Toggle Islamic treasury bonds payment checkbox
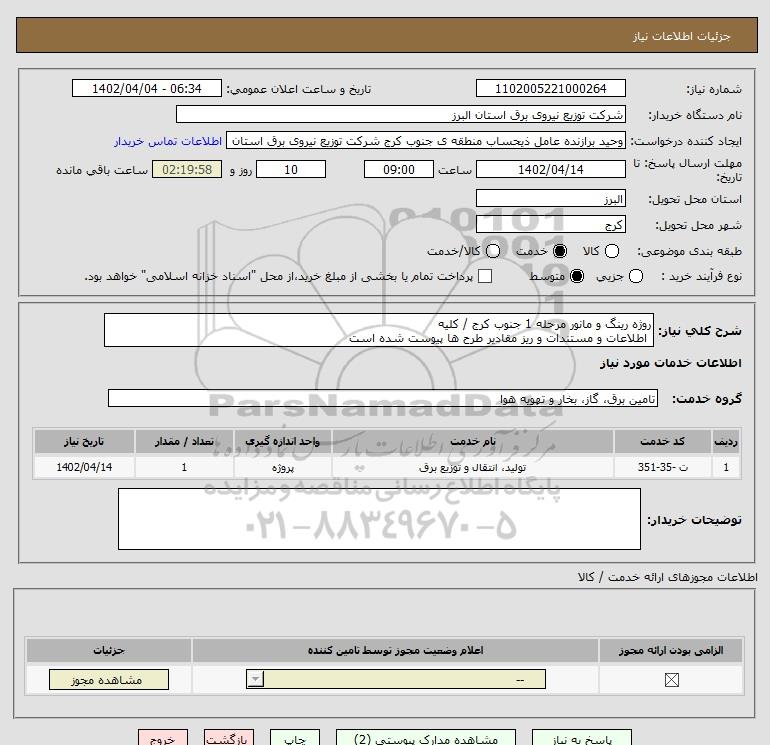The width and height of the screenshot is (770, 745). point(485,276)
